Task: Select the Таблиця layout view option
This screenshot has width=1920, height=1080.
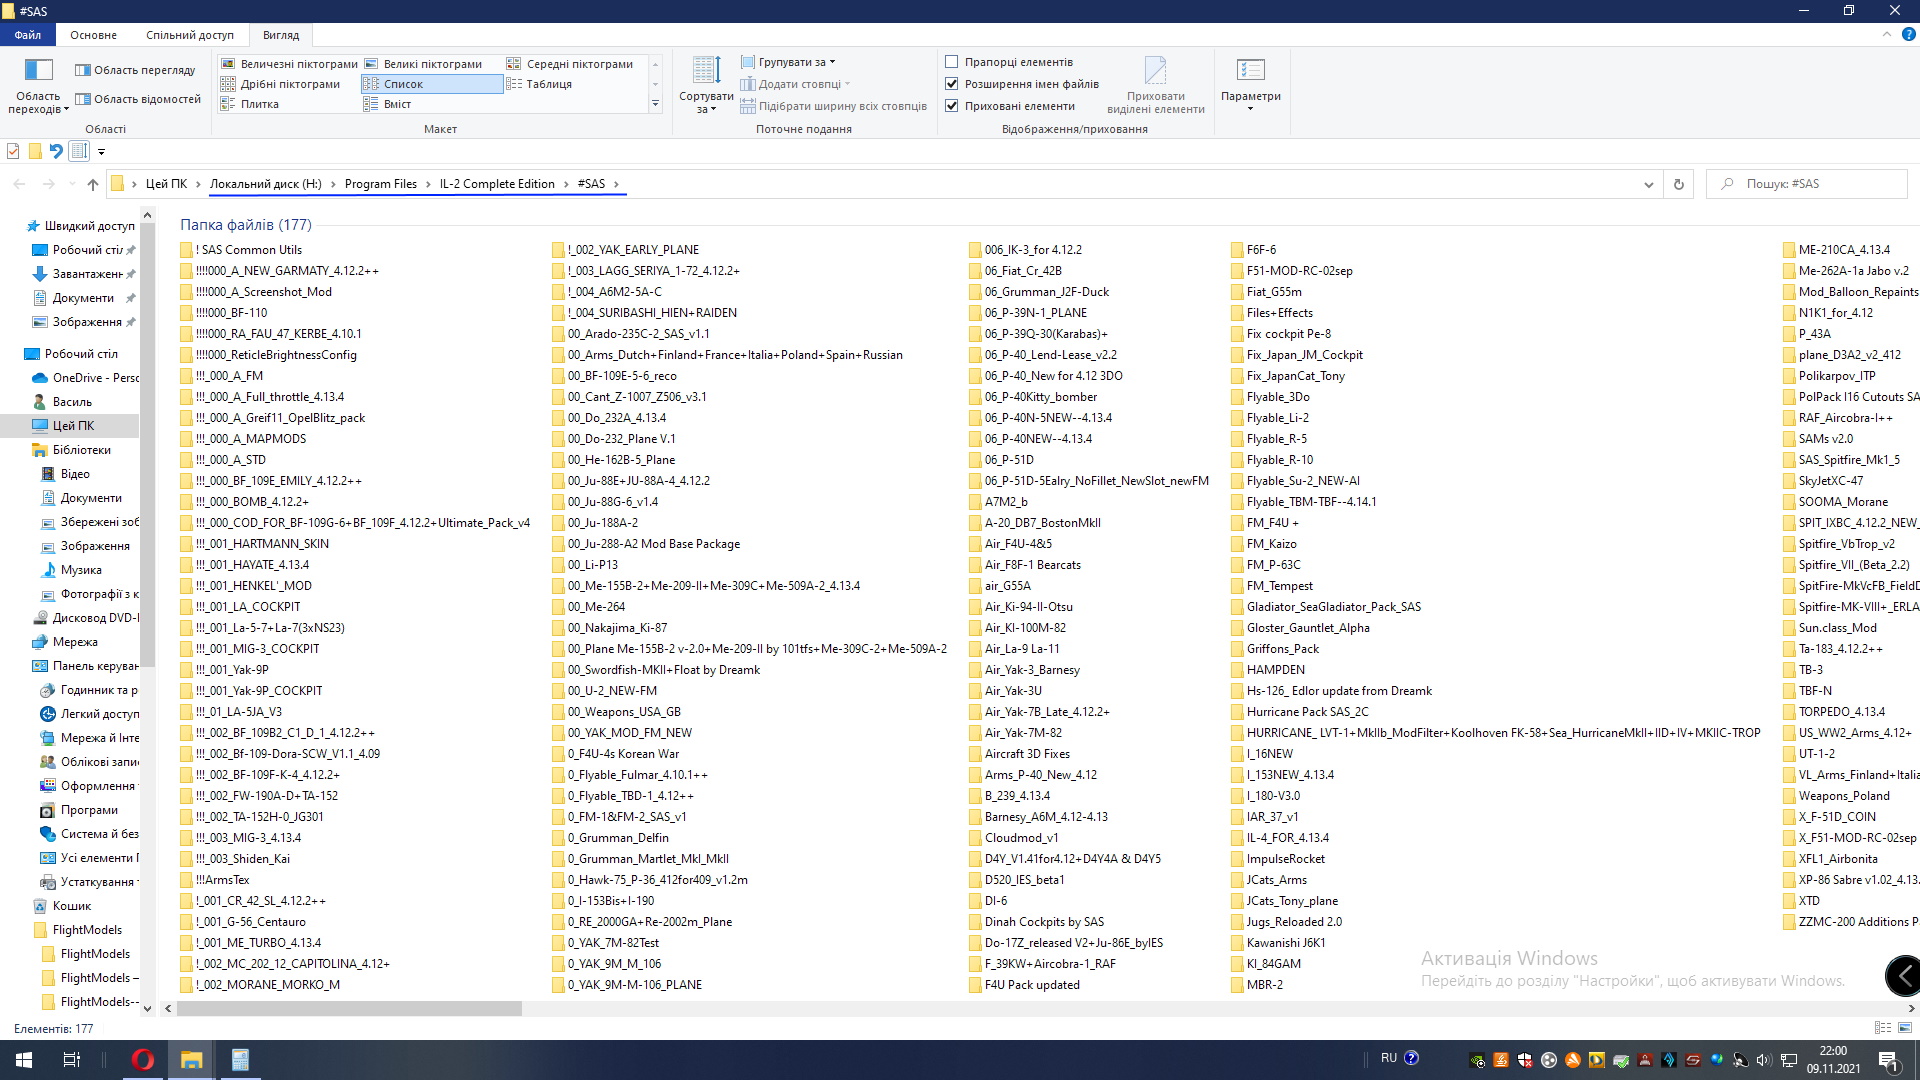Action: pos(548,84)
